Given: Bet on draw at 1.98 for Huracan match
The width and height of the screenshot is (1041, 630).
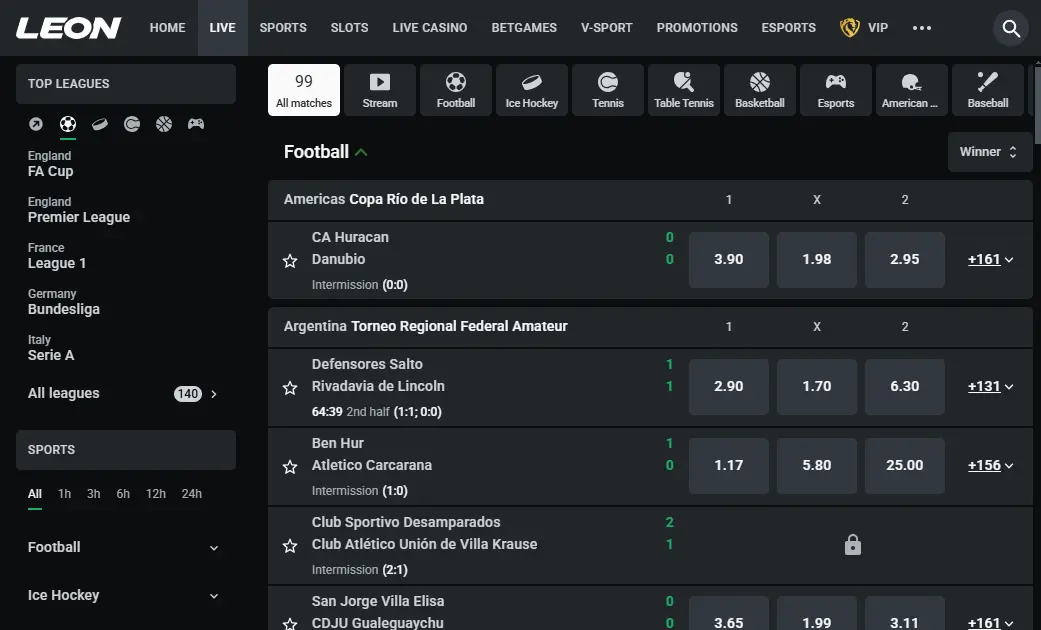Looking at the screenshot, I should [x=817, y=260].
